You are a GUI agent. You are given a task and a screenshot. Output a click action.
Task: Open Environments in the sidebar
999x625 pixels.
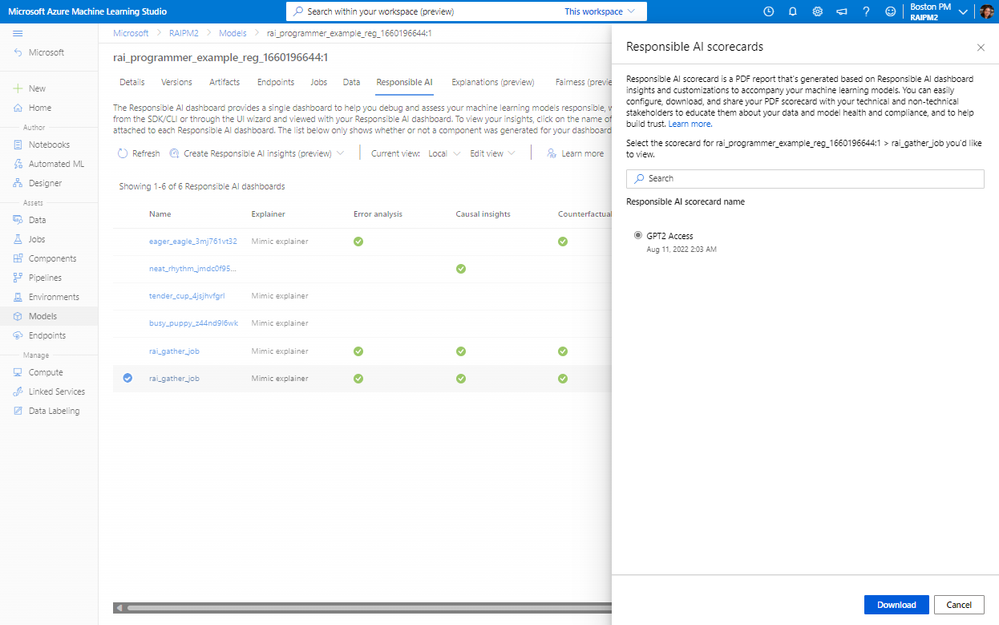pos(47,296)
